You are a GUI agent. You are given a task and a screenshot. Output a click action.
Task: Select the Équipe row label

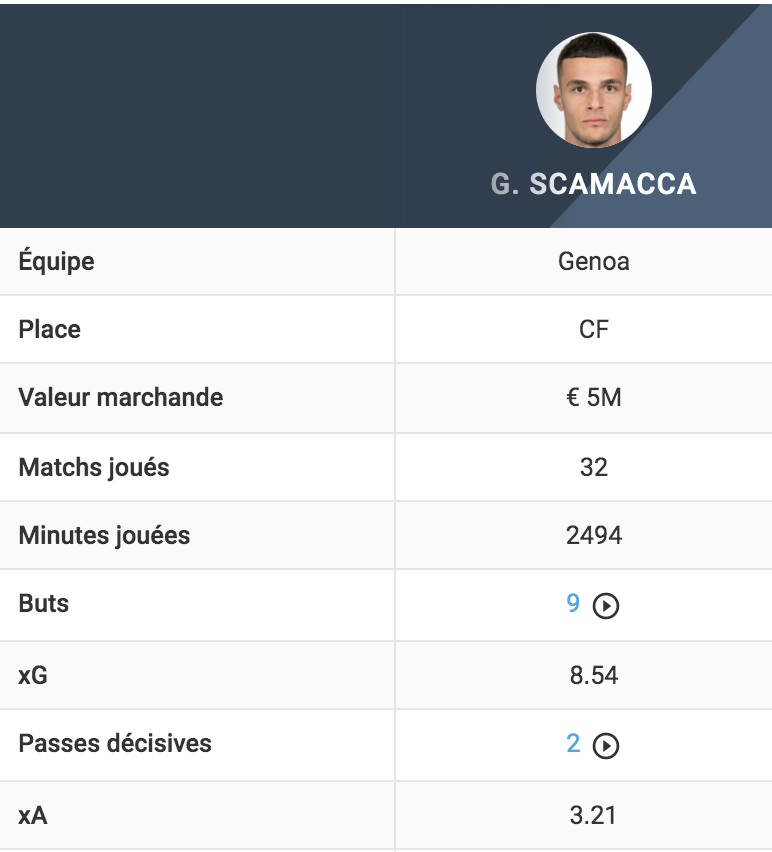click(x=57, y=260)
